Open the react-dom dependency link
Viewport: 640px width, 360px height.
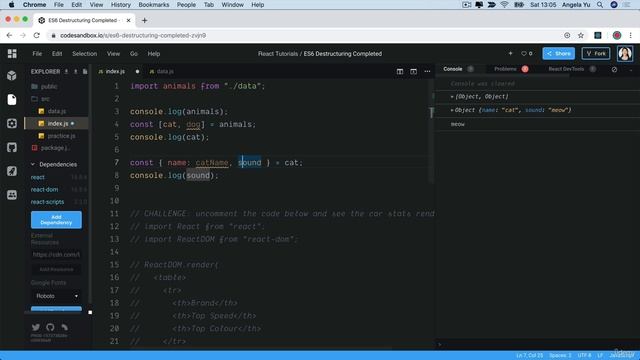click(x=44, y=189)
